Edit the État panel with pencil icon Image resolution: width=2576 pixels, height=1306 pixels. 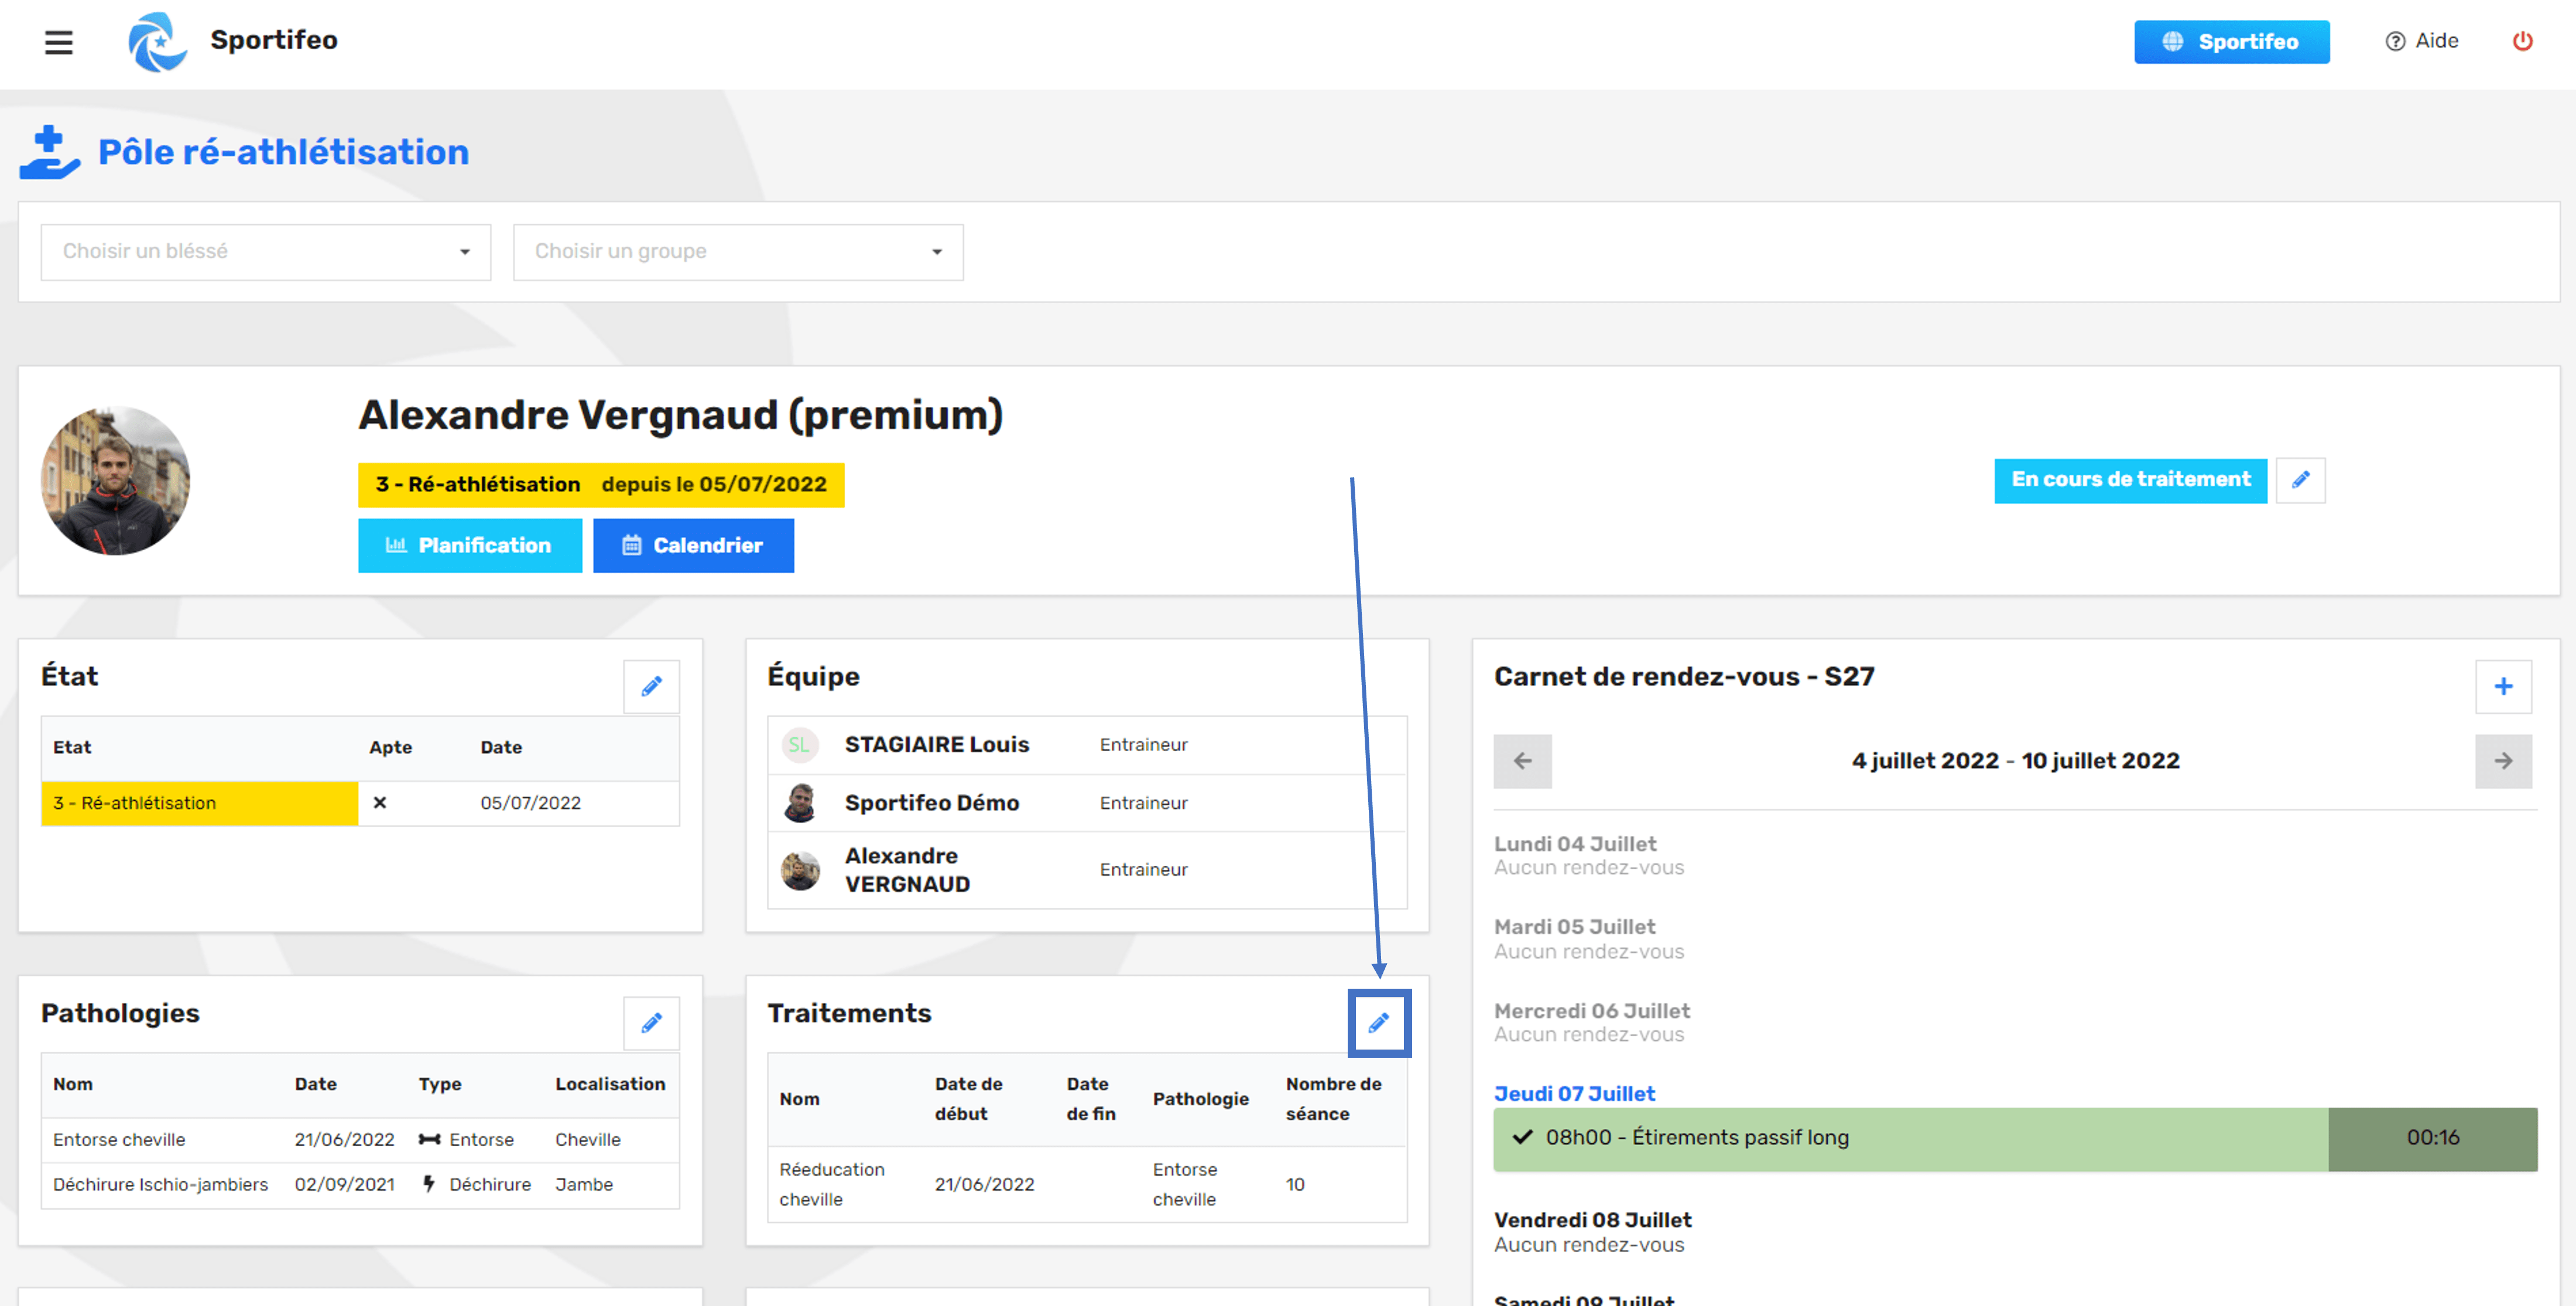[651, 686]
